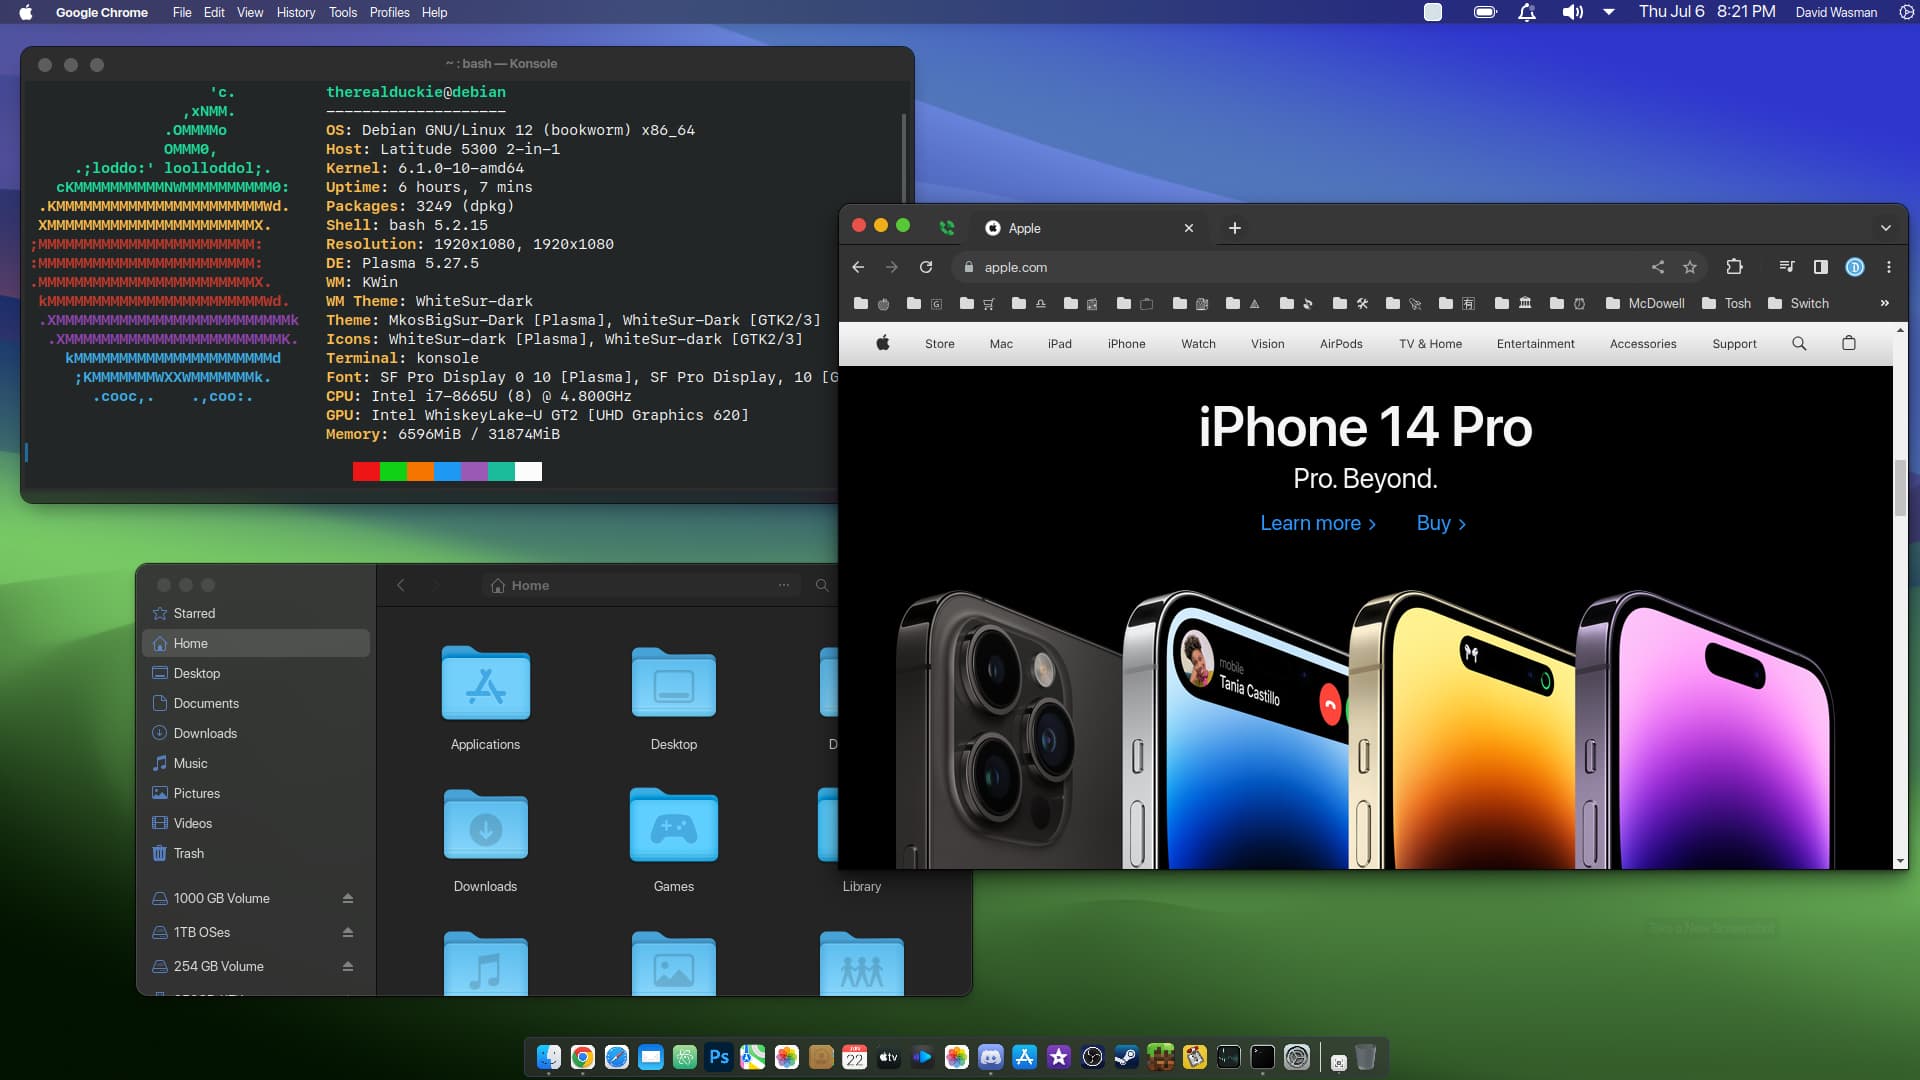Go back in the file manager
The width and height of the screenshot is (1920, 1080).
pyautogui.click(x=401, y=585)
